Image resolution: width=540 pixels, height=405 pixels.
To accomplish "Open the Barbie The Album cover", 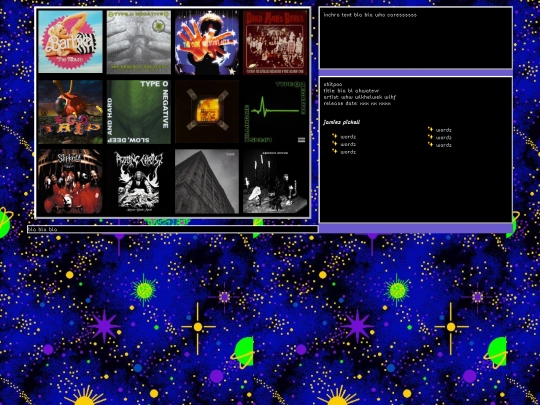I will coord(70,42).
